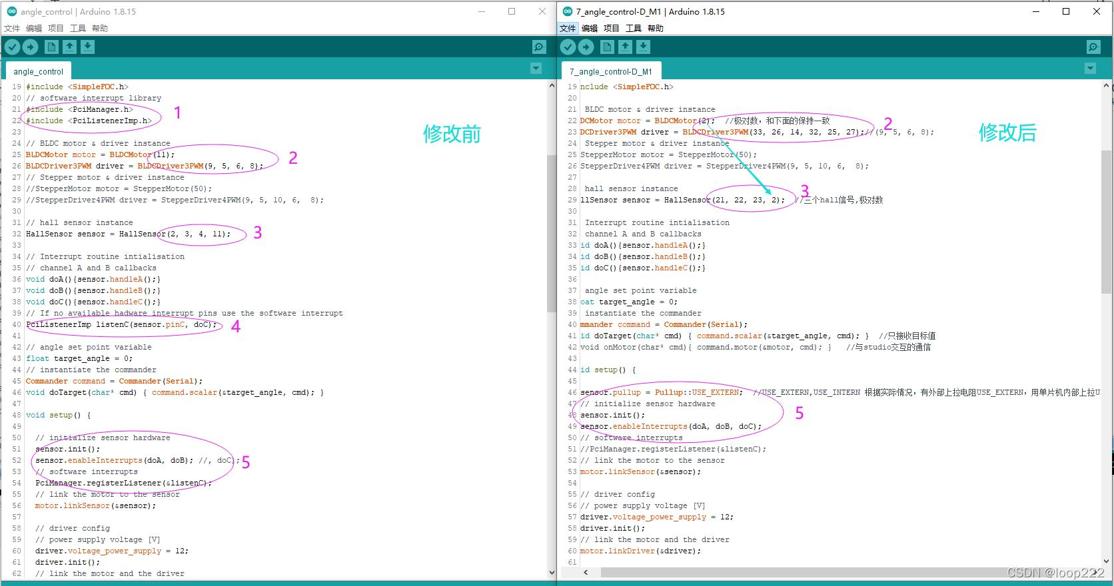Click Verify button in 7_angle_control-D_M1 window
1114x586 pixels.
point(568,47)
